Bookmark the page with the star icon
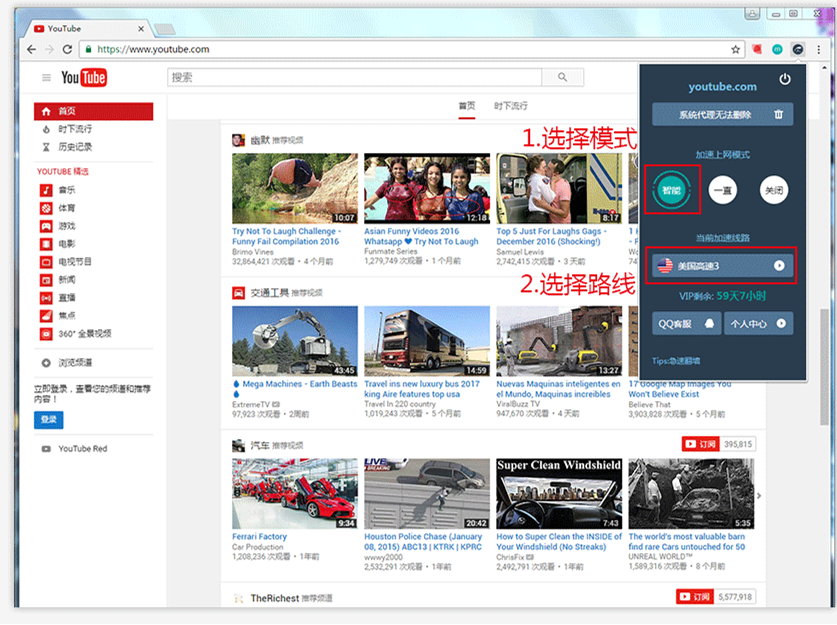837x625 pixels. (736, 49)
